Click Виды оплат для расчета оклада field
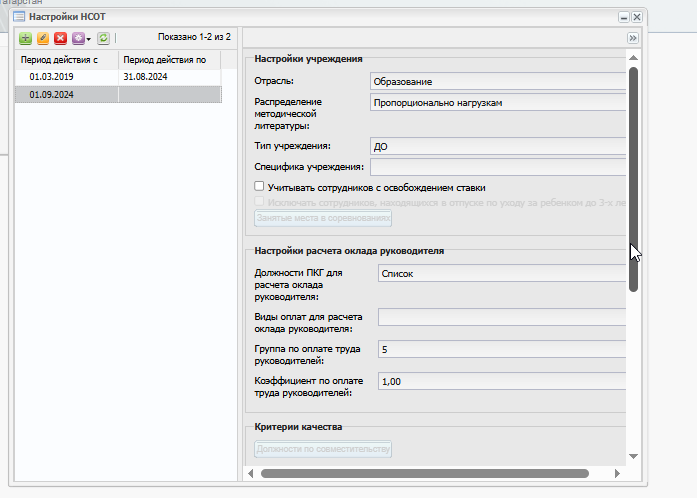Screen dimensions: 697x498 coord(502,317)
